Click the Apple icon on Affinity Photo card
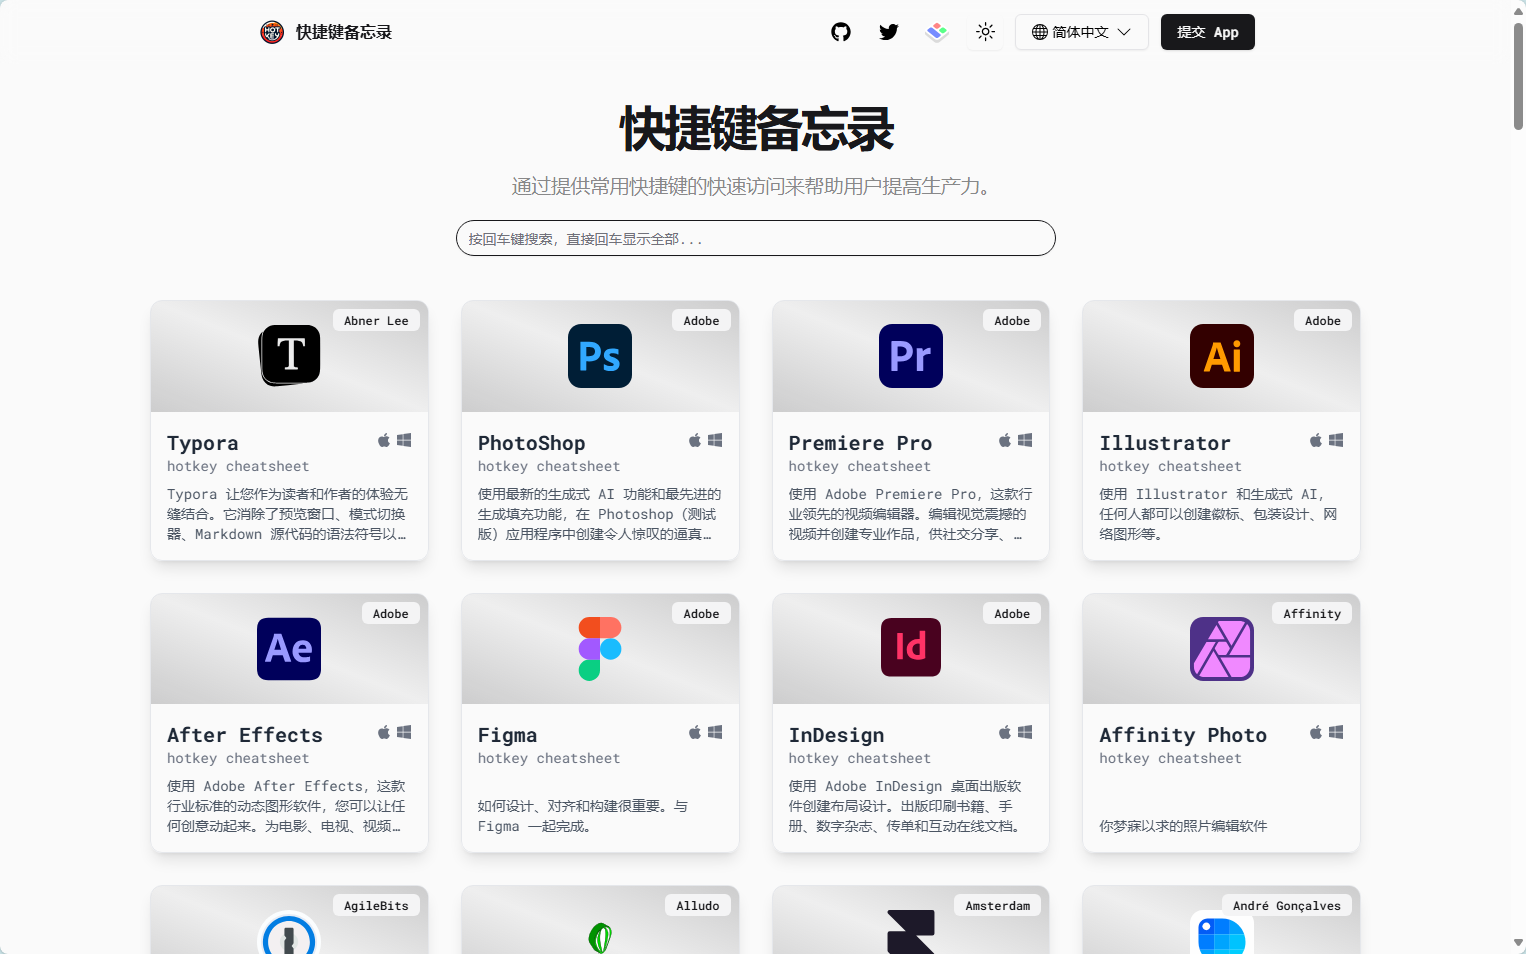Screen dimensions: 1526x954 click(x=1316, y=732)
